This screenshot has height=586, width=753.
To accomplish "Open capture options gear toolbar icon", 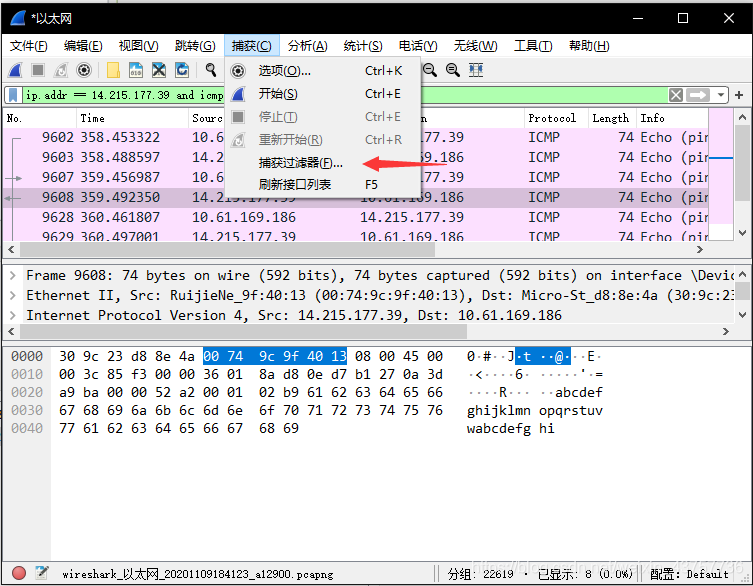I will pos(84,71).
